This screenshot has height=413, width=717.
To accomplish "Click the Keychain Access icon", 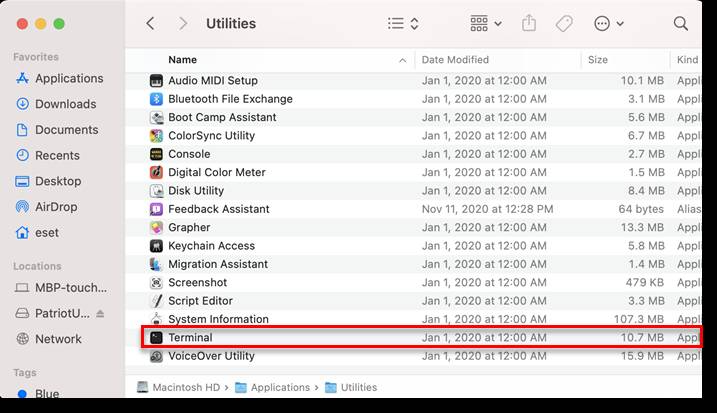I will pos(156,246).
